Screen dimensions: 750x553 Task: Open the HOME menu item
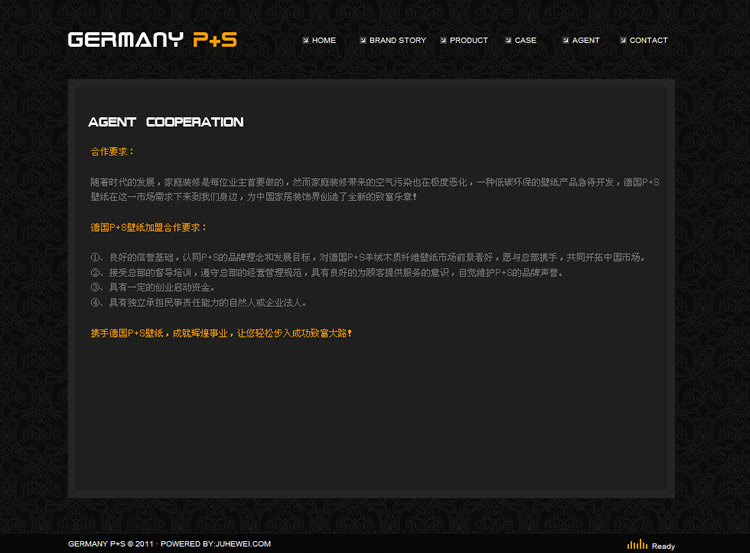324,41
